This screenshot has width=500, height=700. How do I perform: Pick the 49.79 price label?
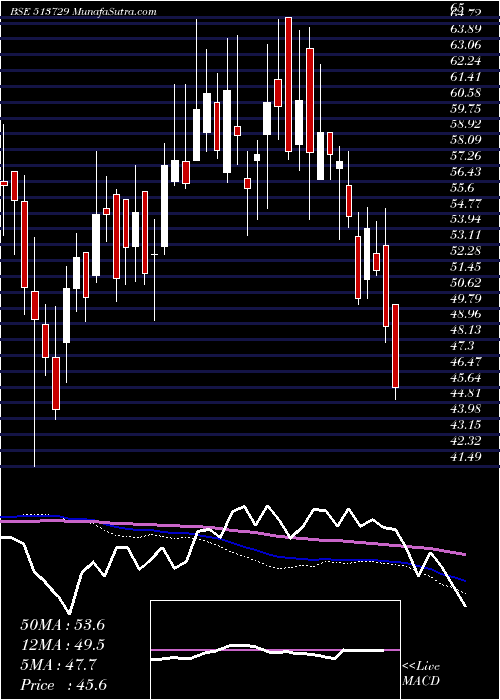466,299
